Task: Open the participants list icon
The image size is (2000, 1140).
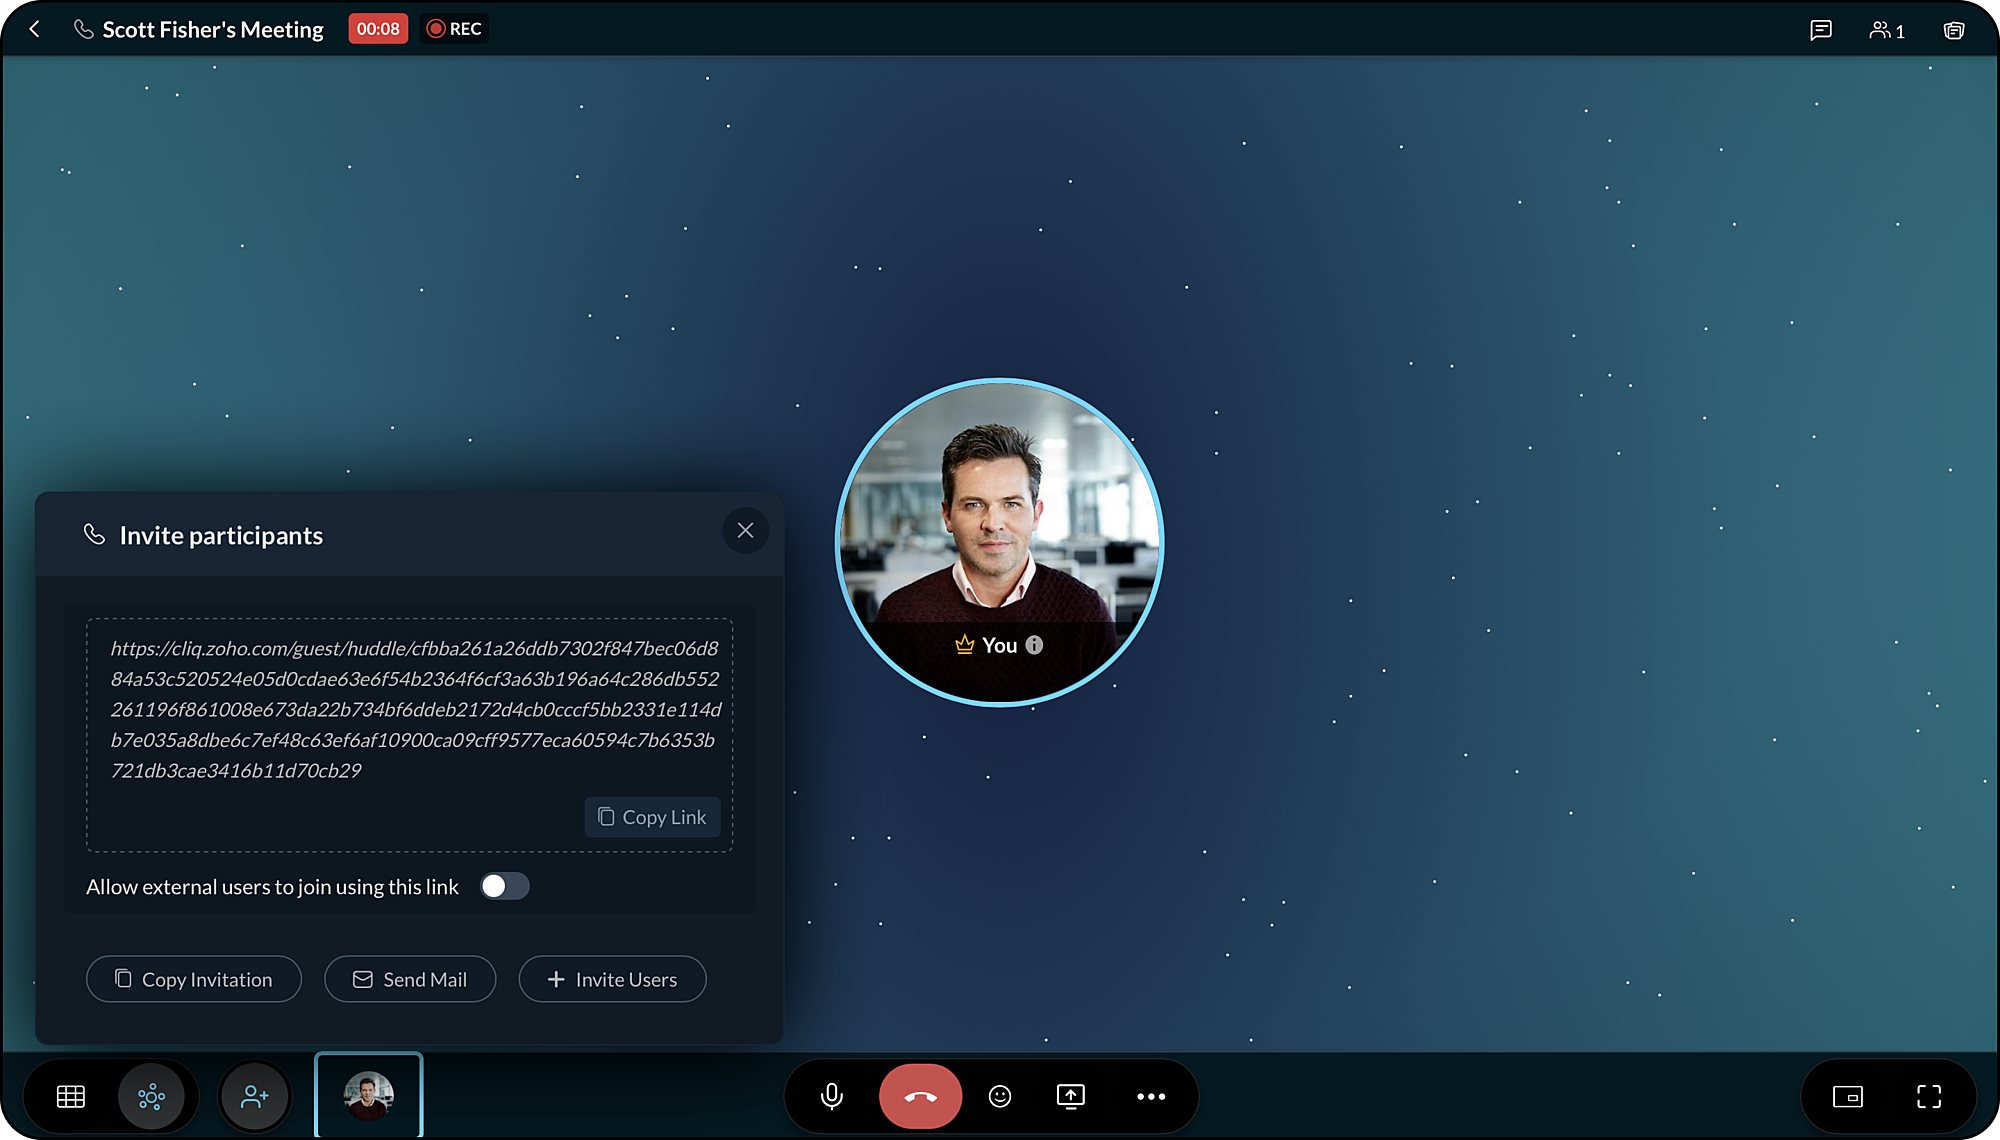Action: [1886, 30]
